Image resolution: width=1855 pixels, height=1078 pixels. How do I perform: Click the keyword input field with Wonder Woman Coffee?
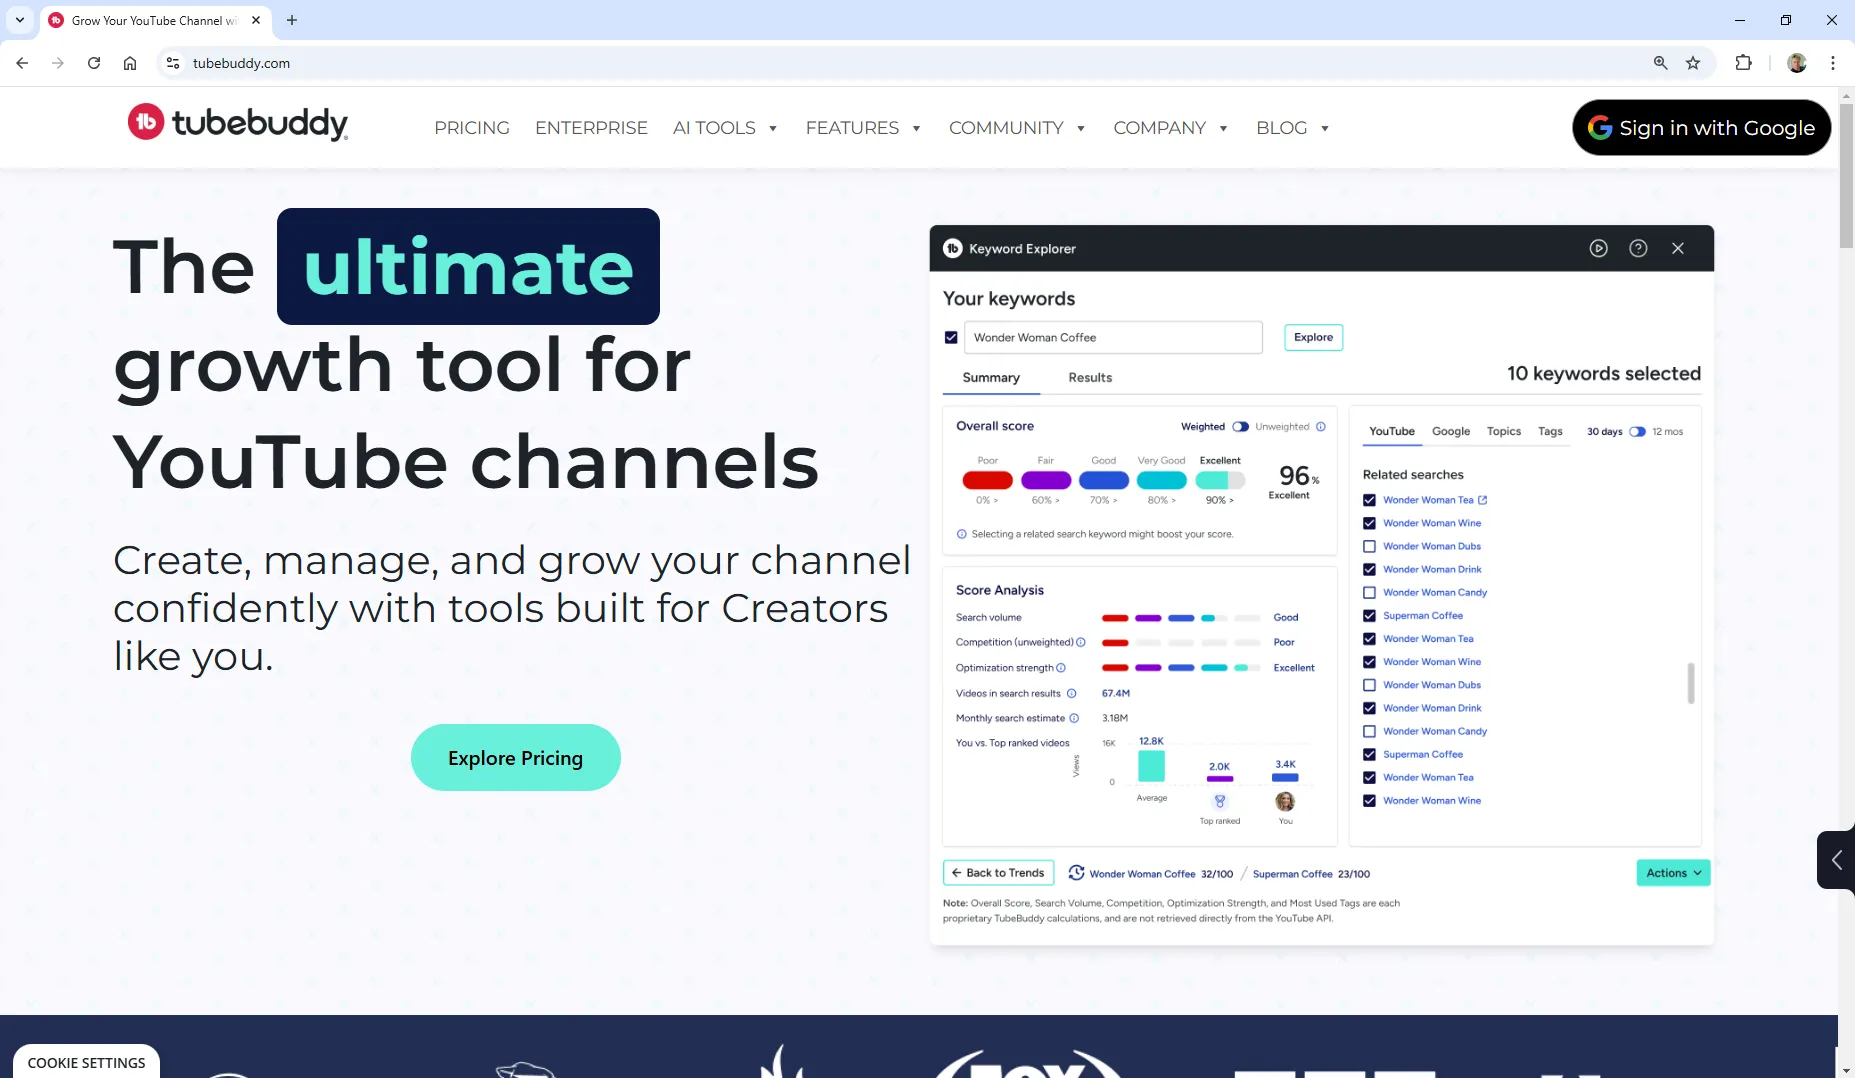[x=1113, y=338]
